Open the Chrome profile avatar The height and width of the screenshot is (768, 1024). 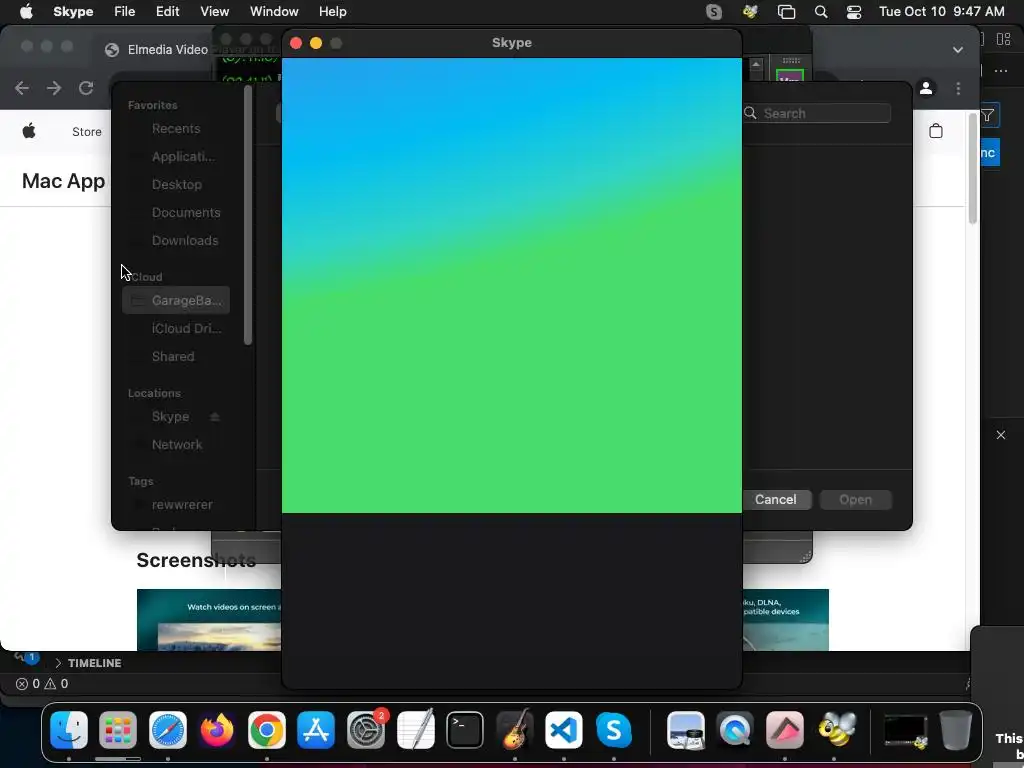(x=926, y=88)
